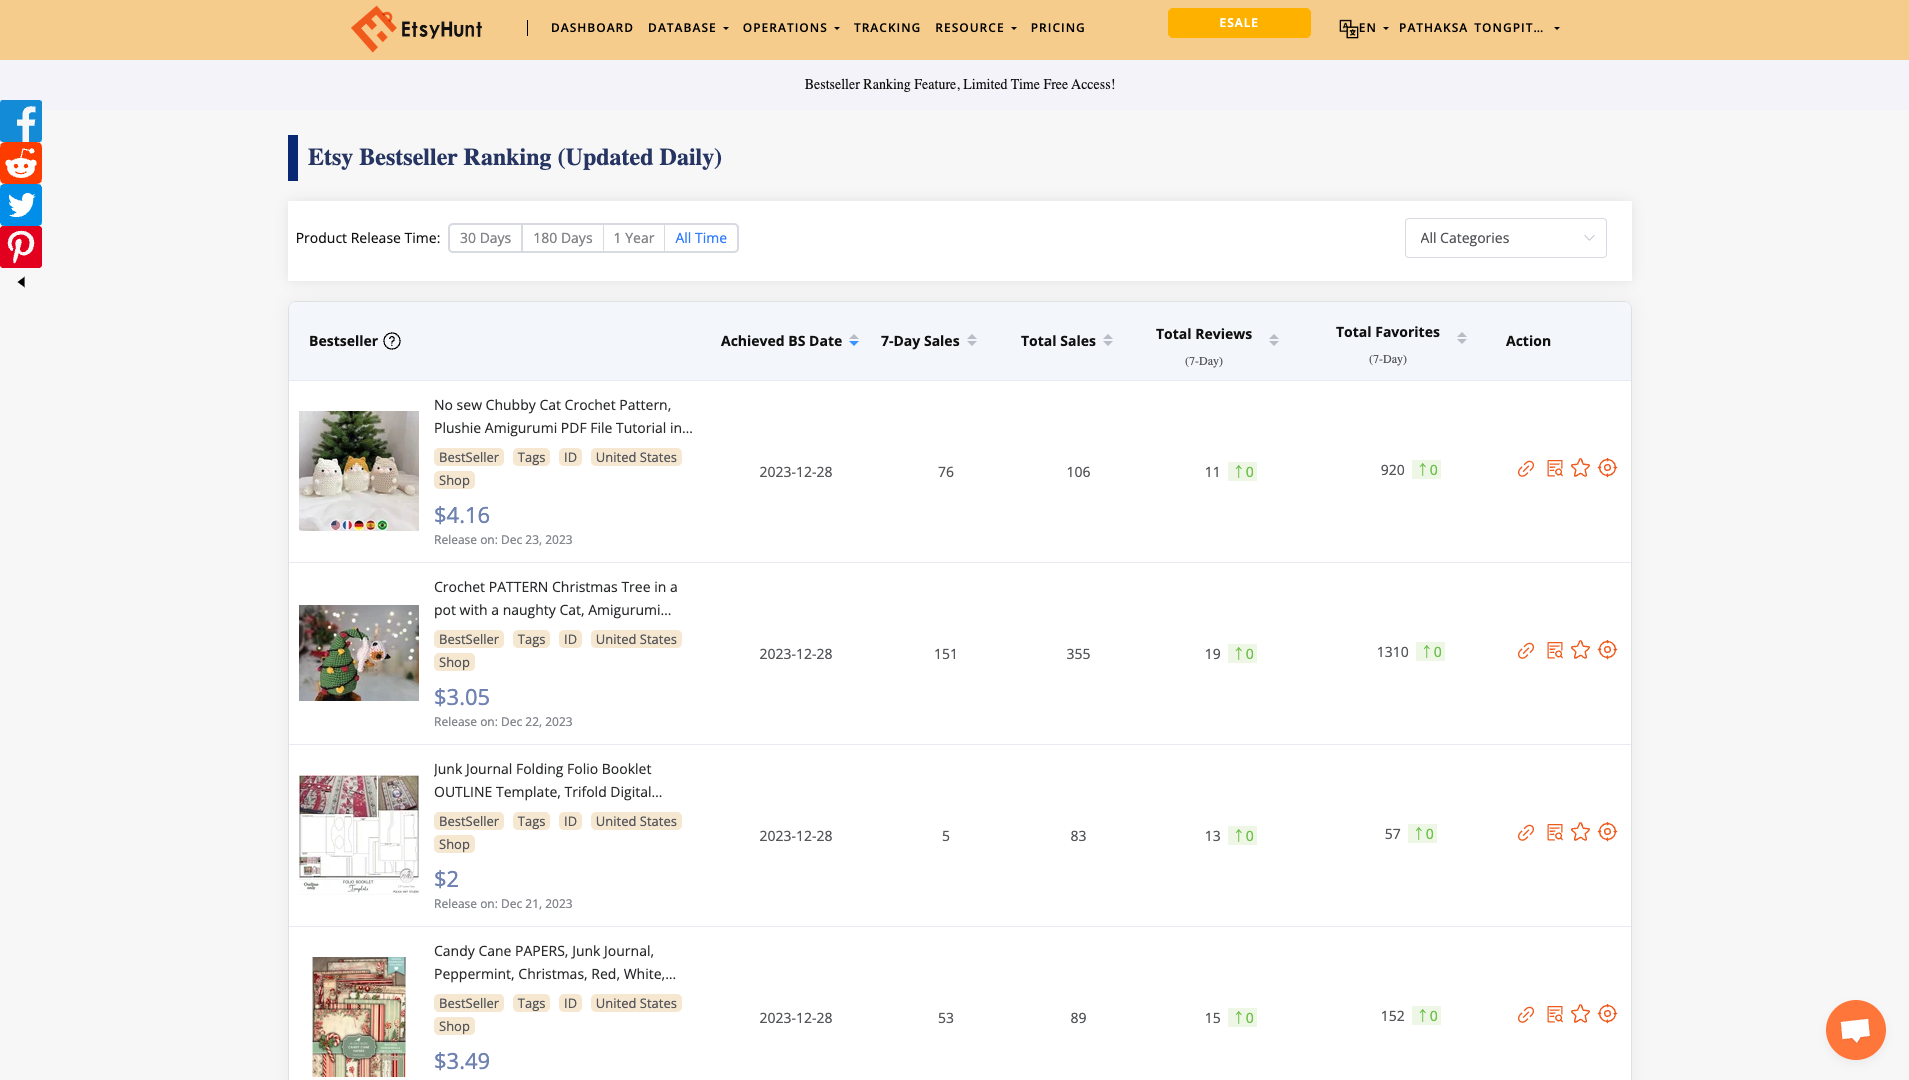Open the OPERATIONS menu

[x=790, y=28]
